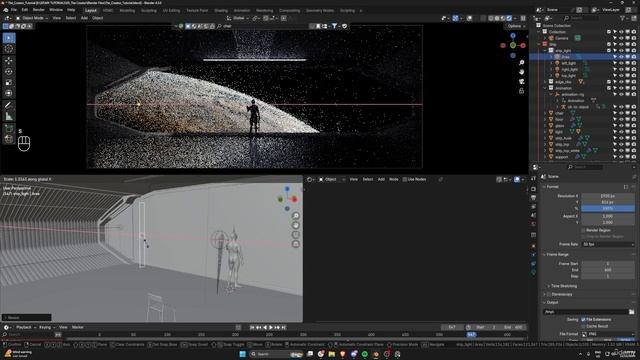The image size is (640, 360).
Task: Click the output folder browse icon
Action: [x=631, y=312]
